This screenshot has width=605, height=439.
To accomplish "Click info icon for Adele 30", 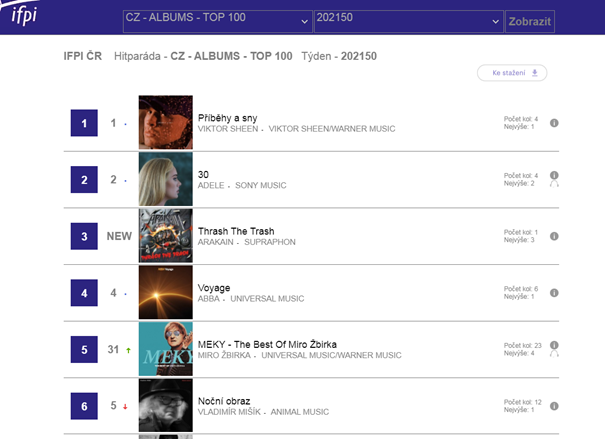I will coord(554,175).
